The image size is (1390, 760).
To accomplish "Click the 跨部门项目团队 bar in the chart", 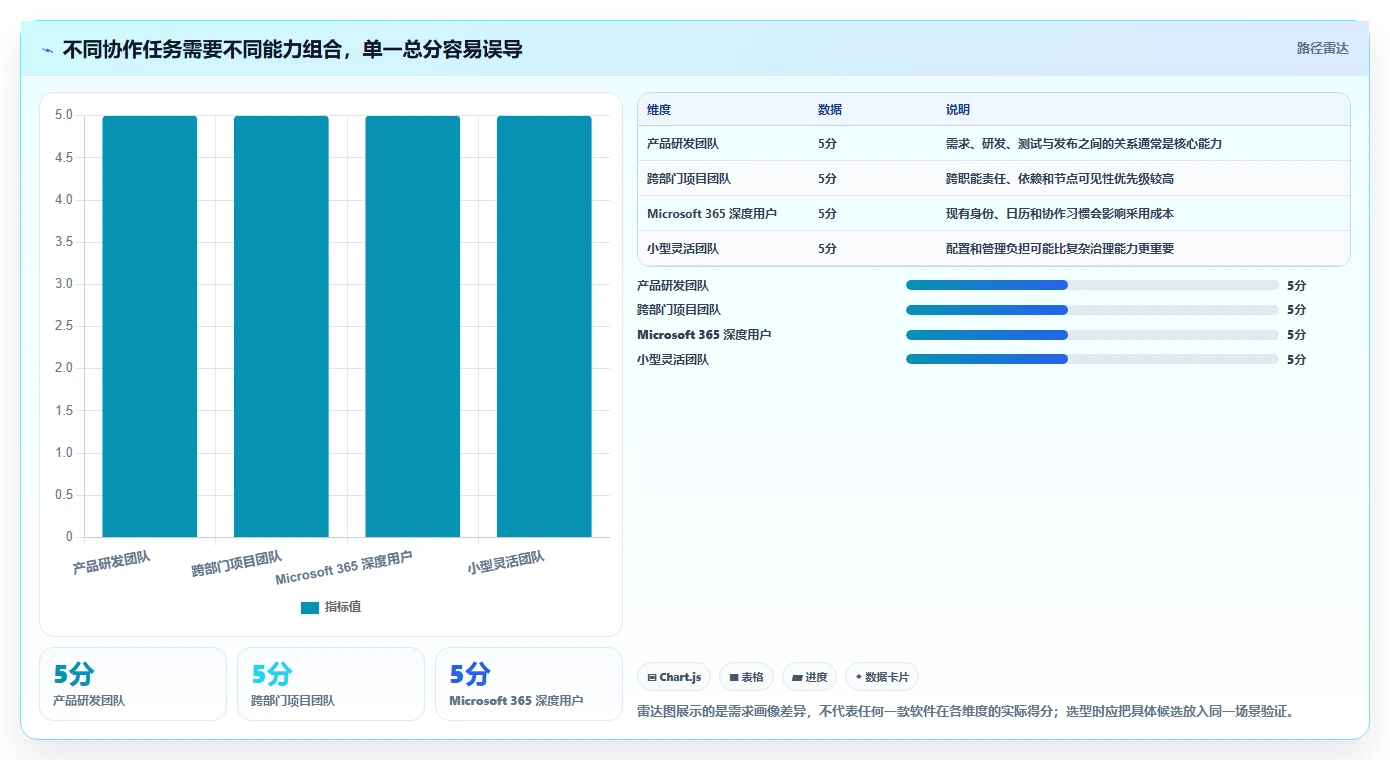I will [x=281, y=326].
